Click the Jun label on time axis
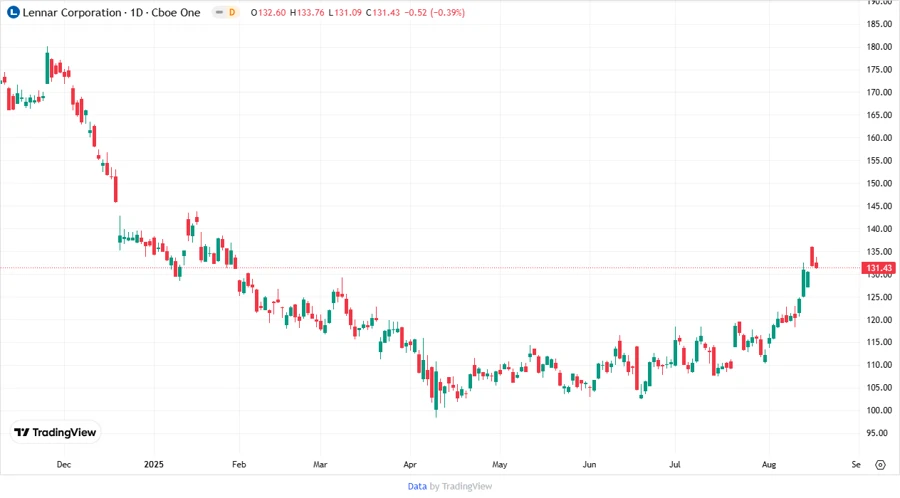Viewport: 900px width, 498px height. point(588,465)
